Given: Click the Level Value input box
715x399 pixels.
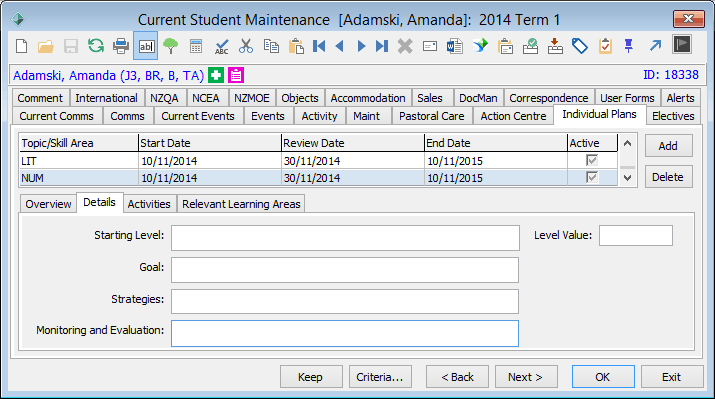Looking at the screenshot, I should point(636,235).
